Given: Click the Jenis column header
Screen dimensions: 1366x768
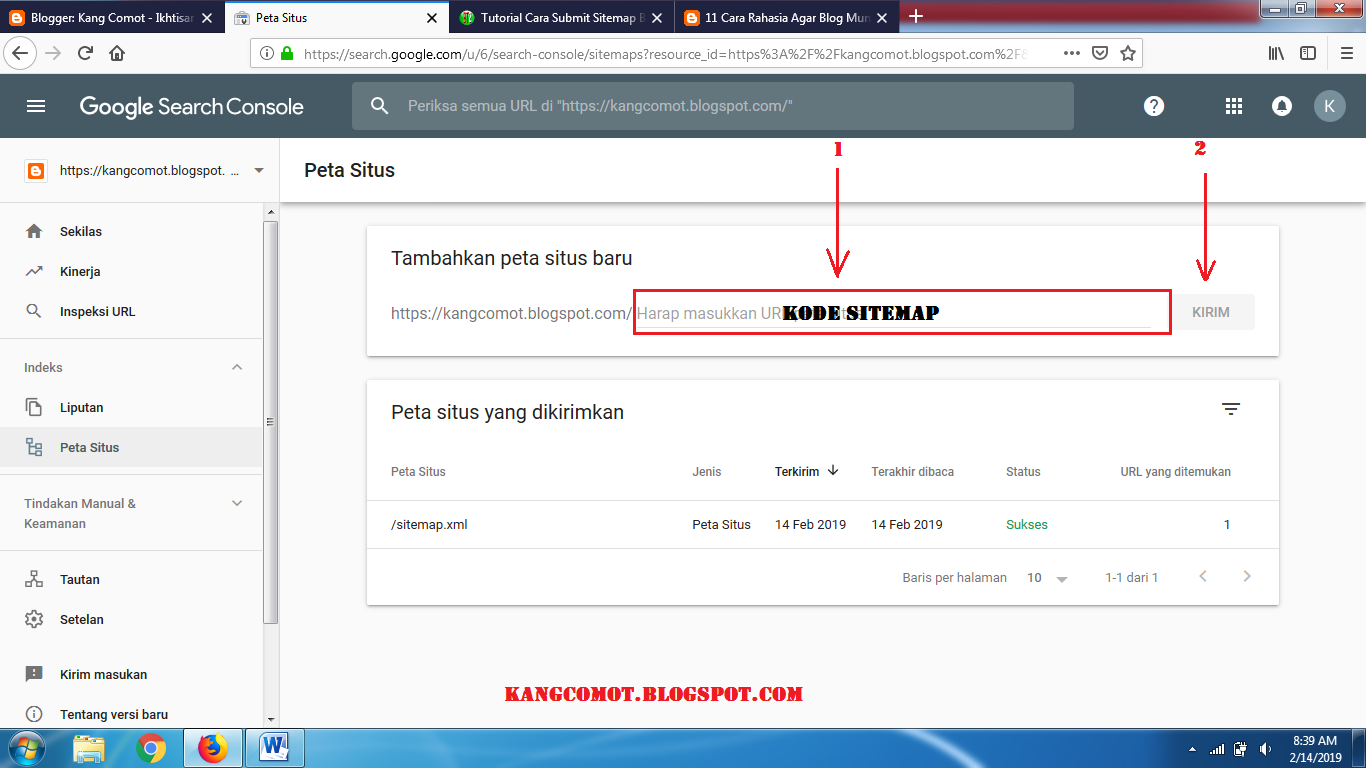Looking at the screenshot, I should tap(706, 471).
